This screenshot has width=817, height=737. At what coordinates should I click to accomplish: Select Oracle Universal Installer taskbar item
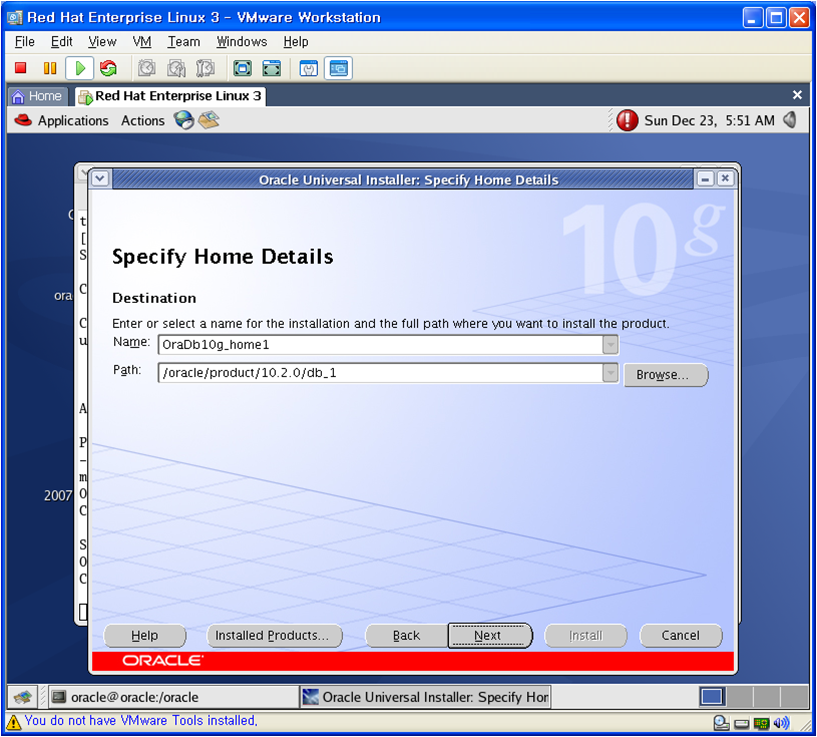[425, 697]
